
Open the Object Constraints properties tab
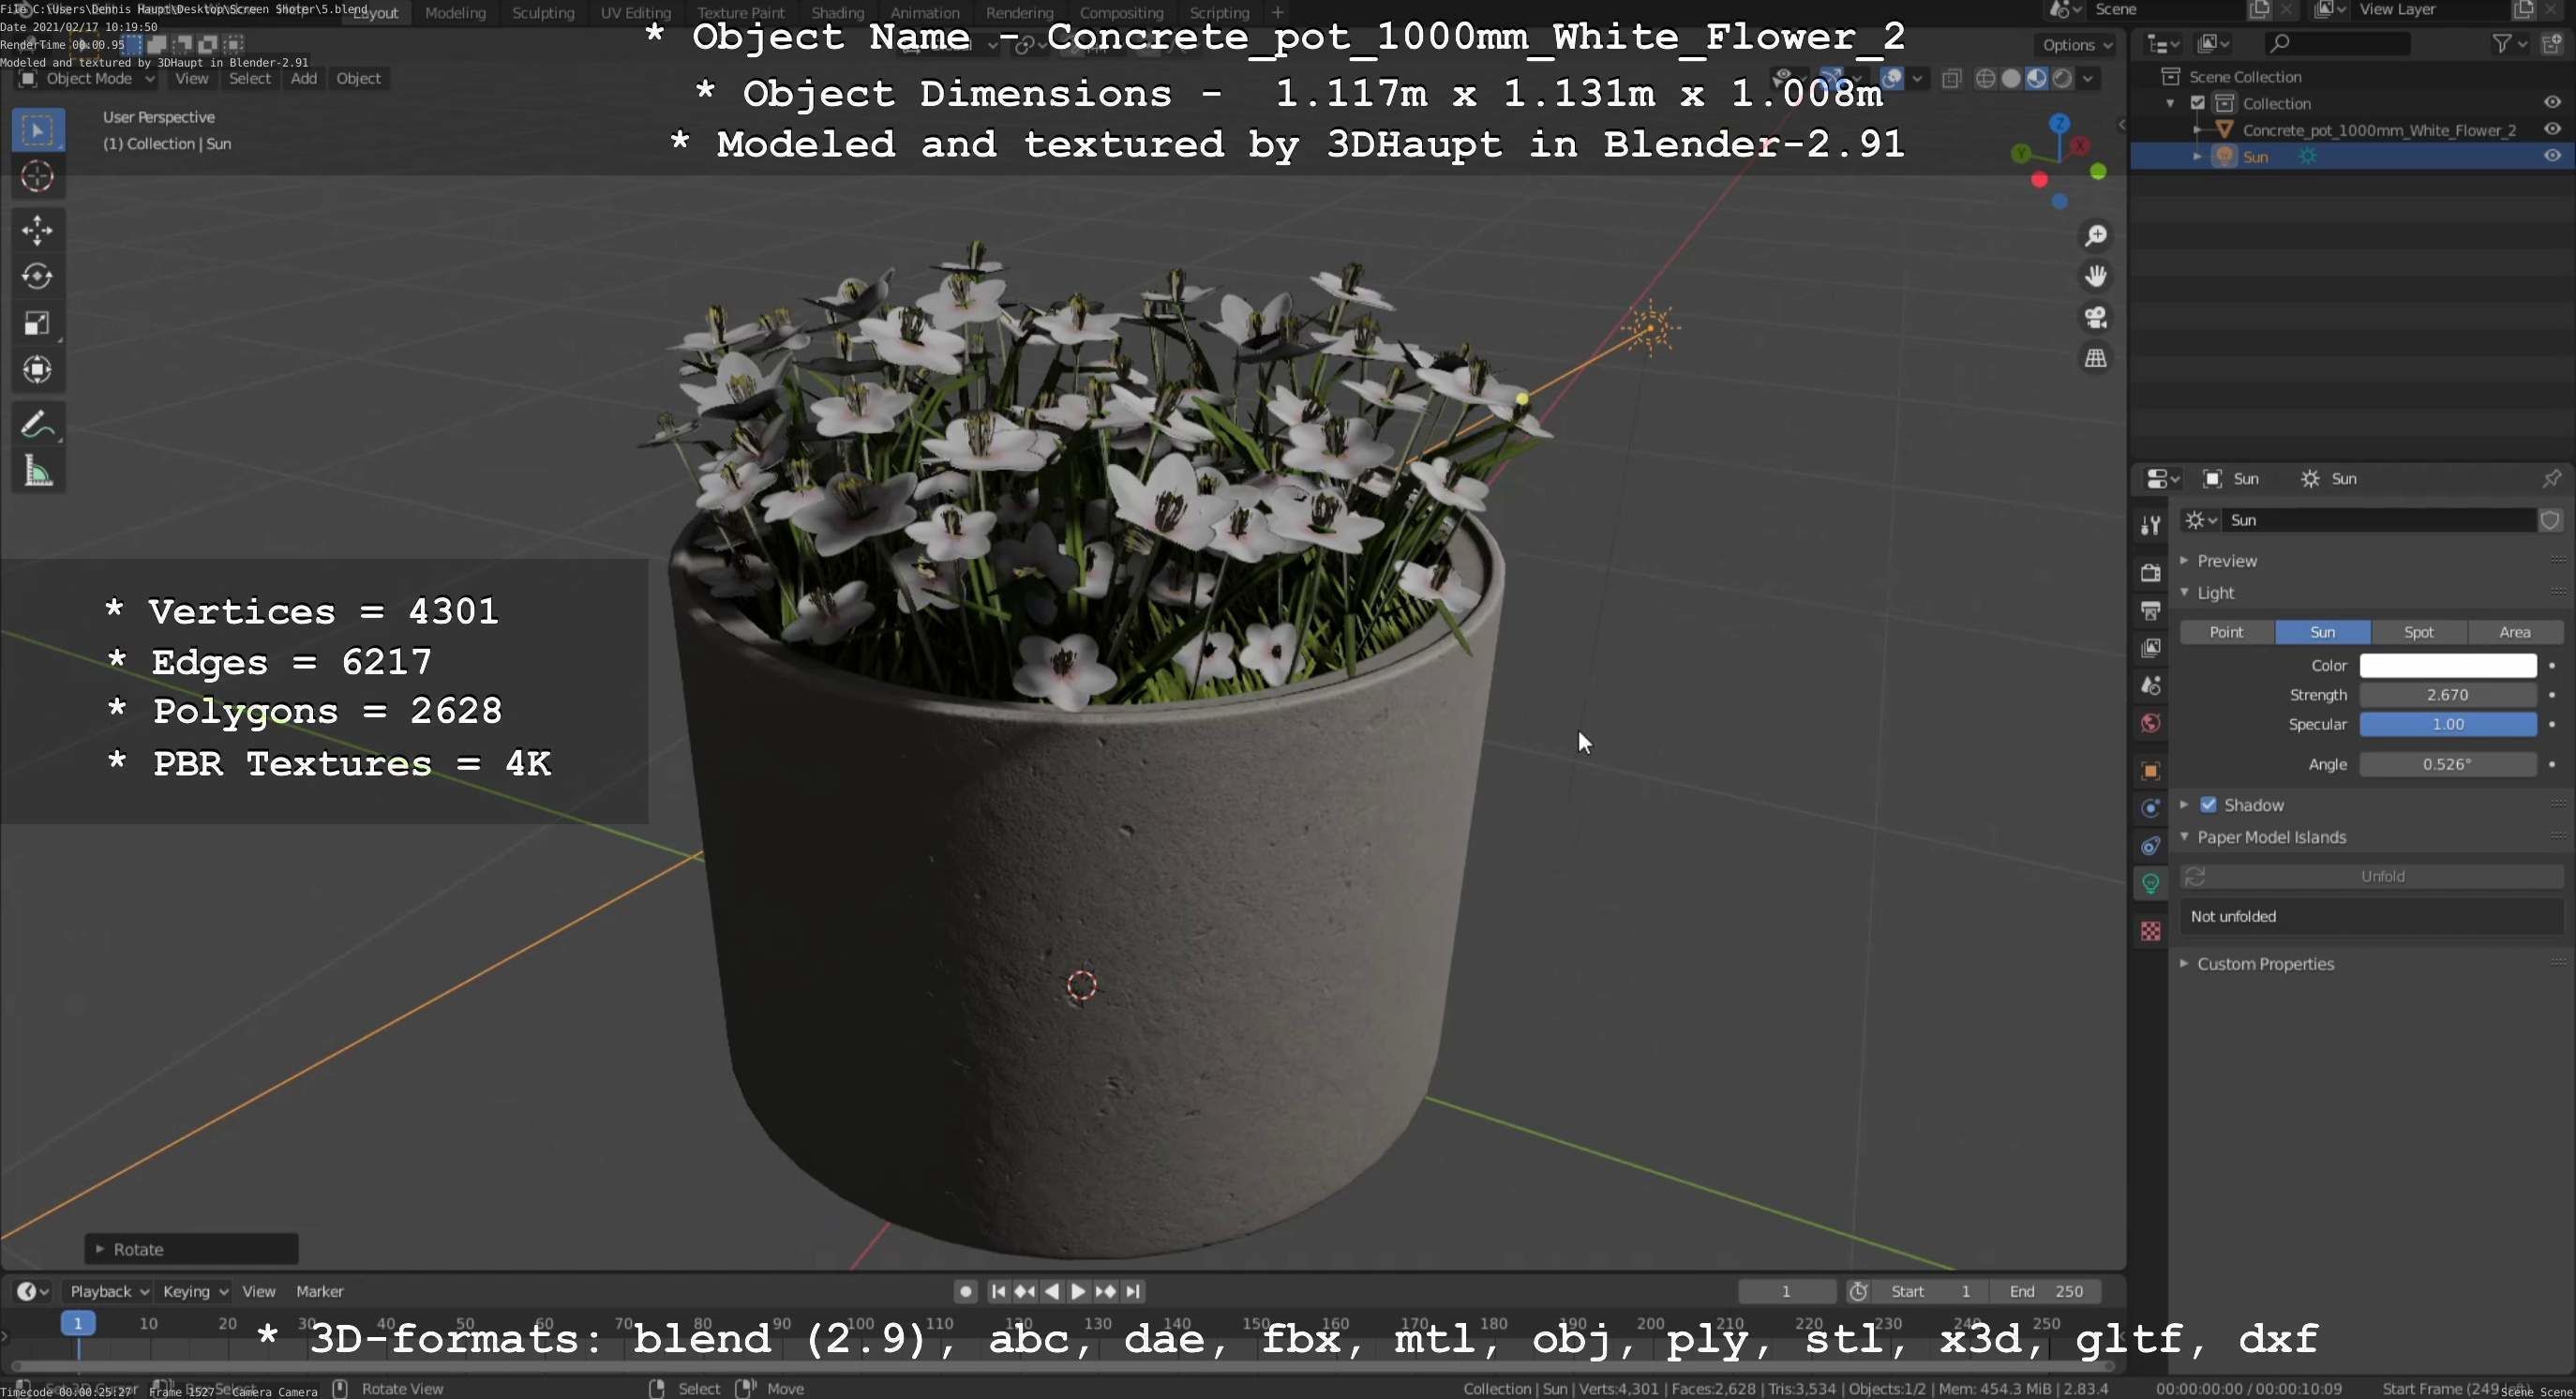click(2150, 846)
